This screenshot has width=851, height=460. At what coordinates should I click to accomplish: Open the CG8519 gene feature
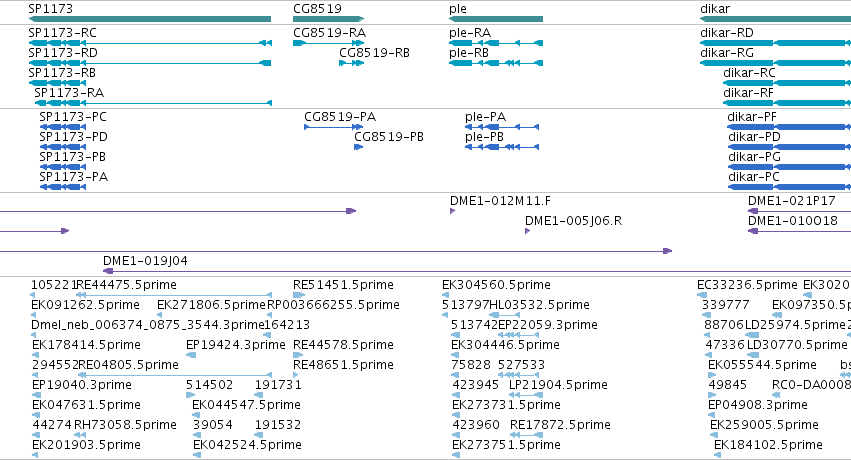pyautogui.click(x=328, y=19)
